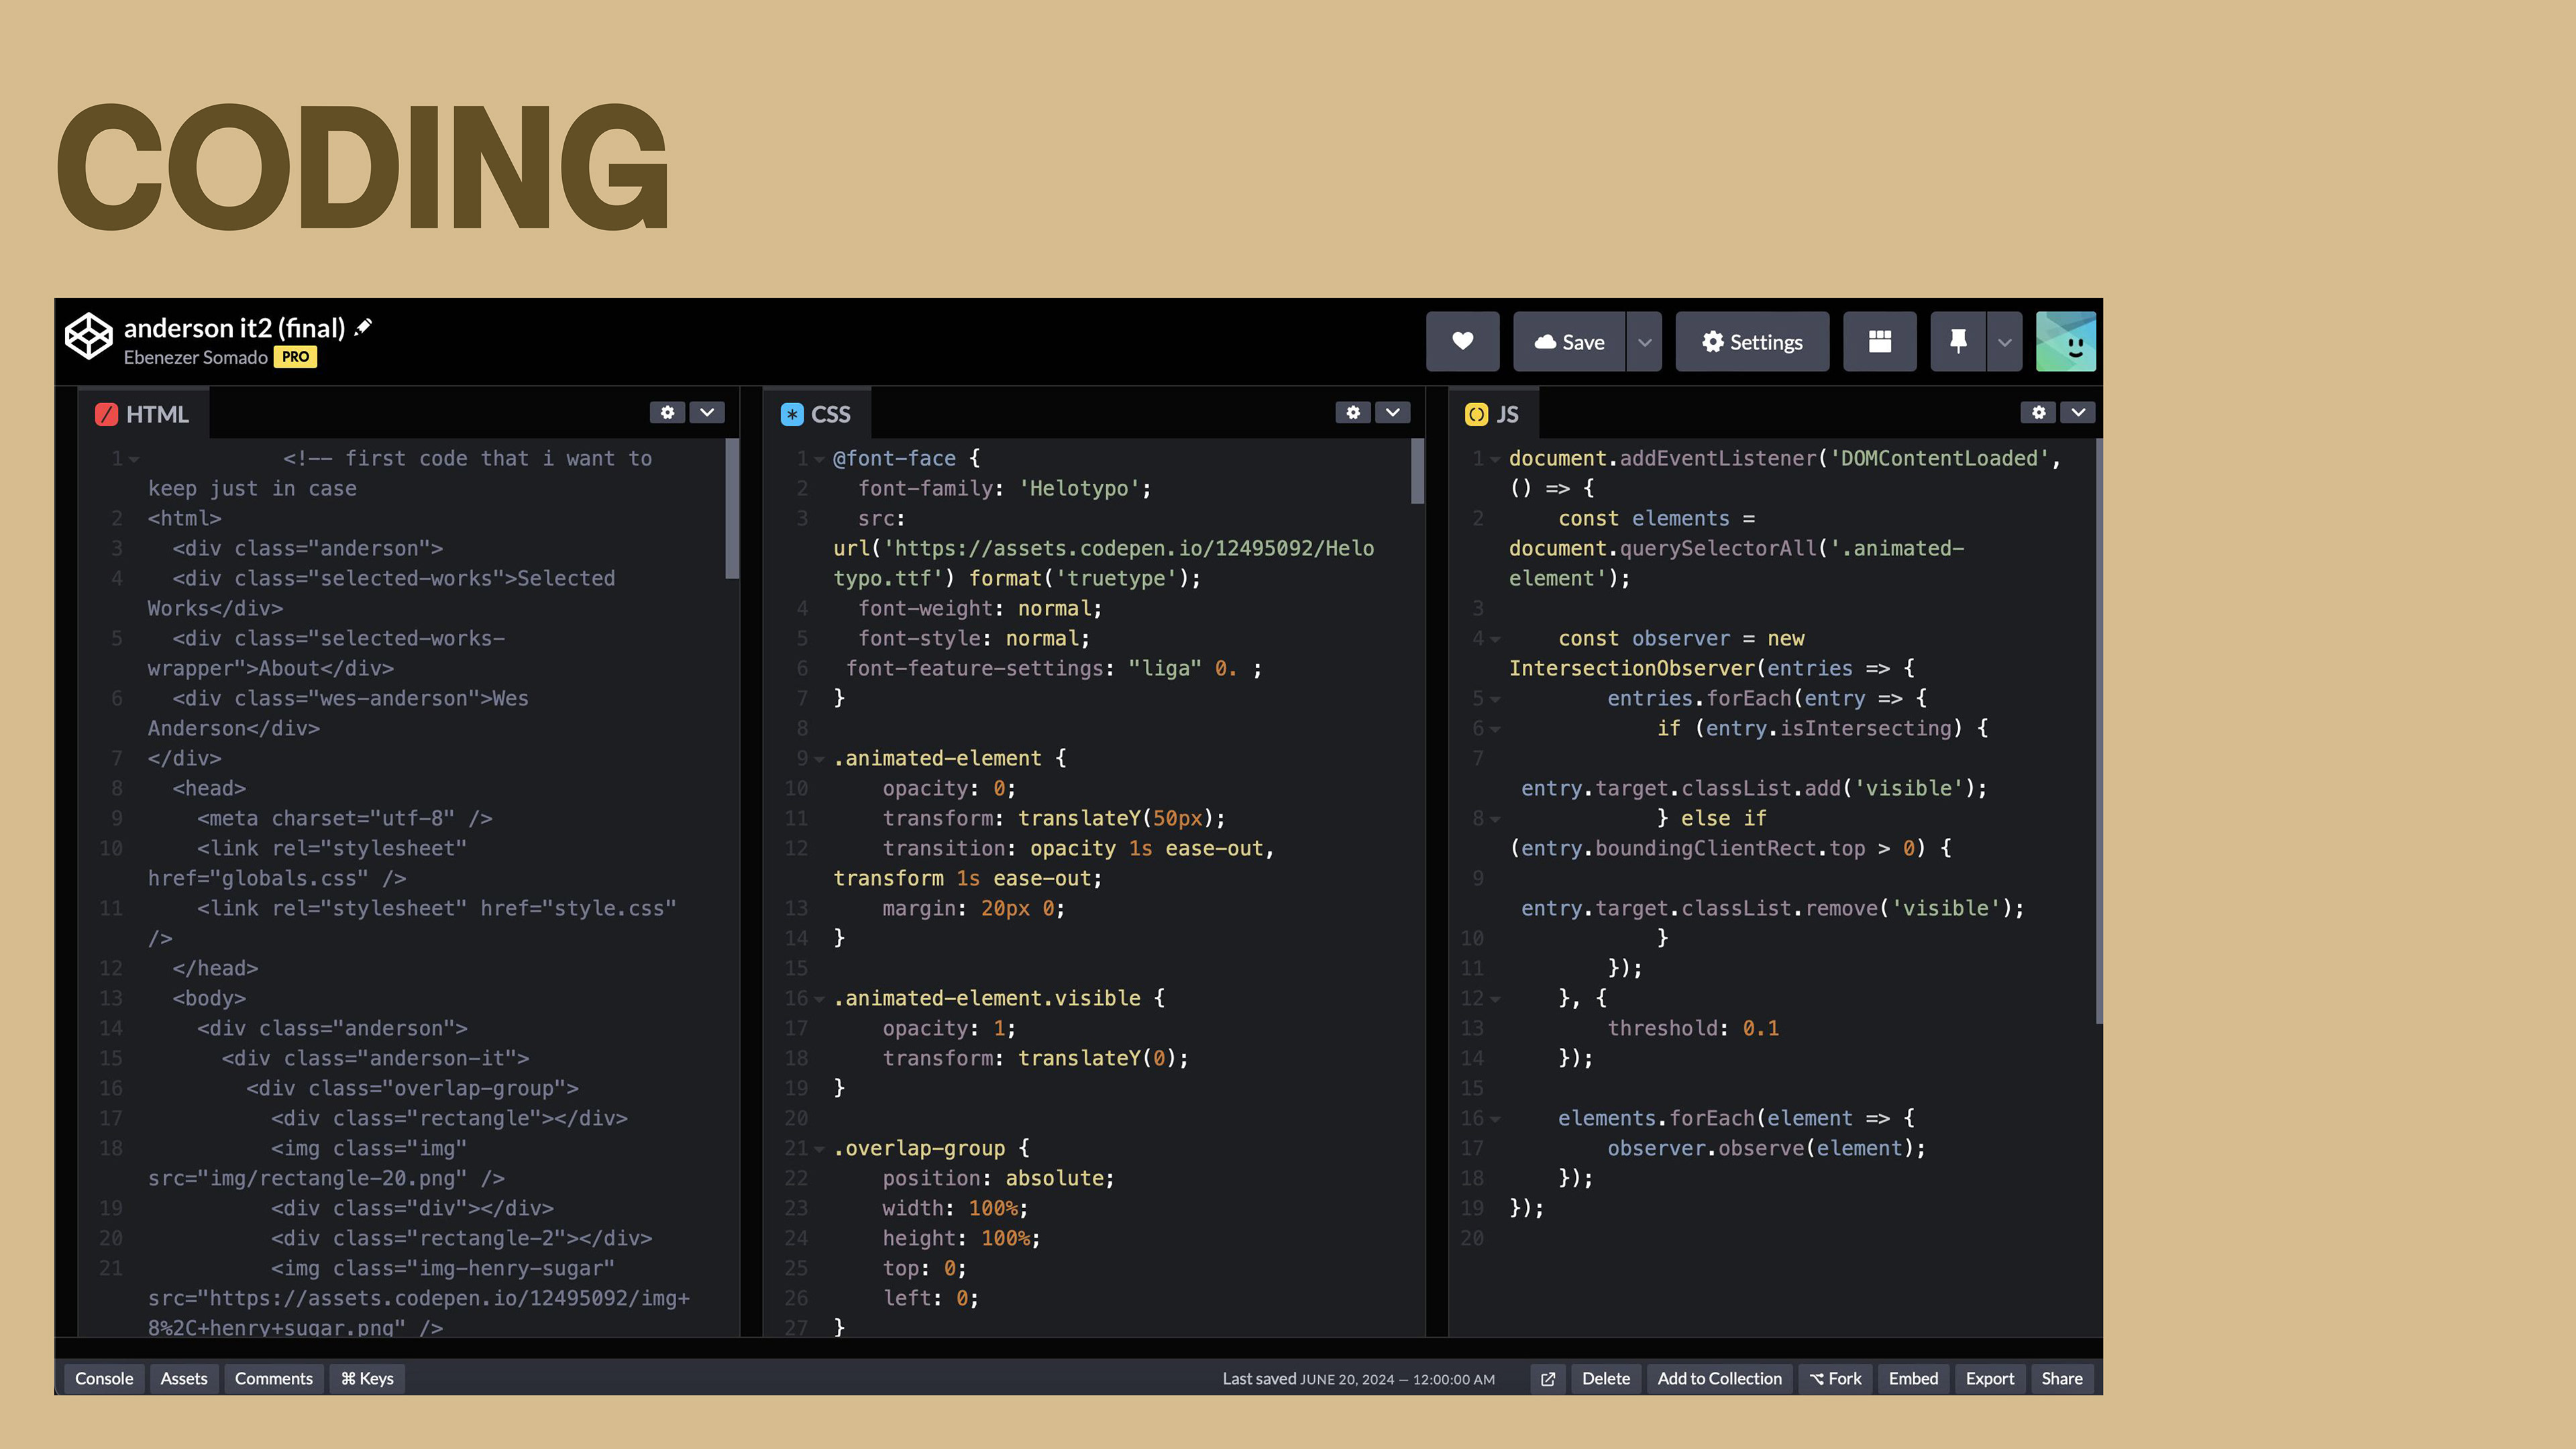This screenshot has height=1449, width=2576.
Task: Click the red HTML slash icon
Action: pos(106,414)
